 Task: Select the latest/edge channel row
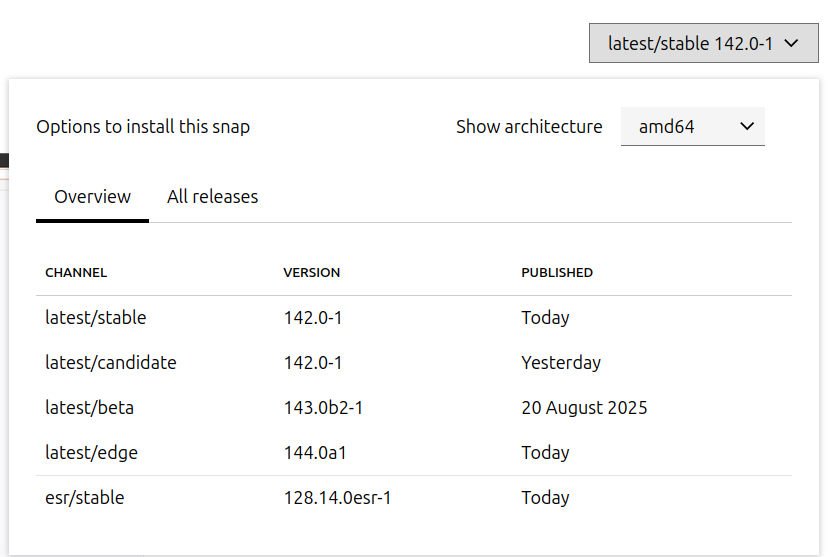coord(92,453)
